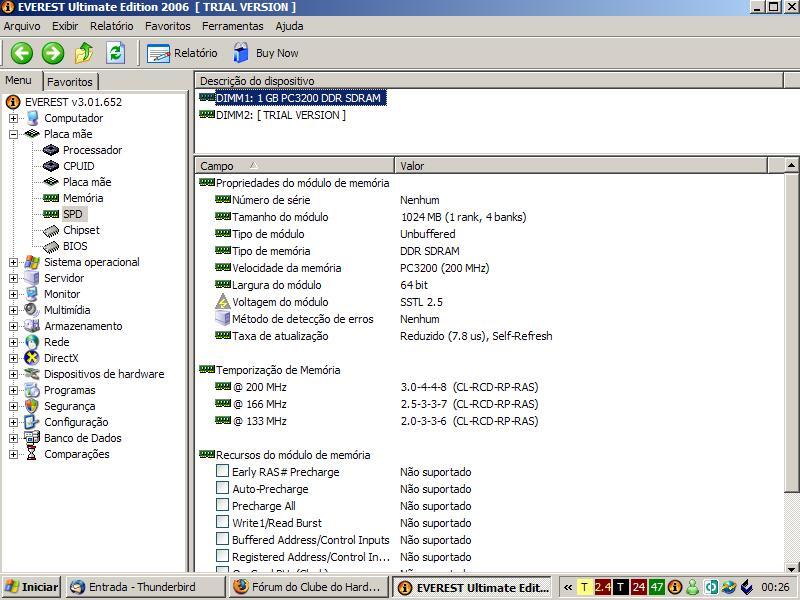Screen dimensions: 800x600
Task: Open the Relatório menu in the menu bar
Action: coord(112,26)
